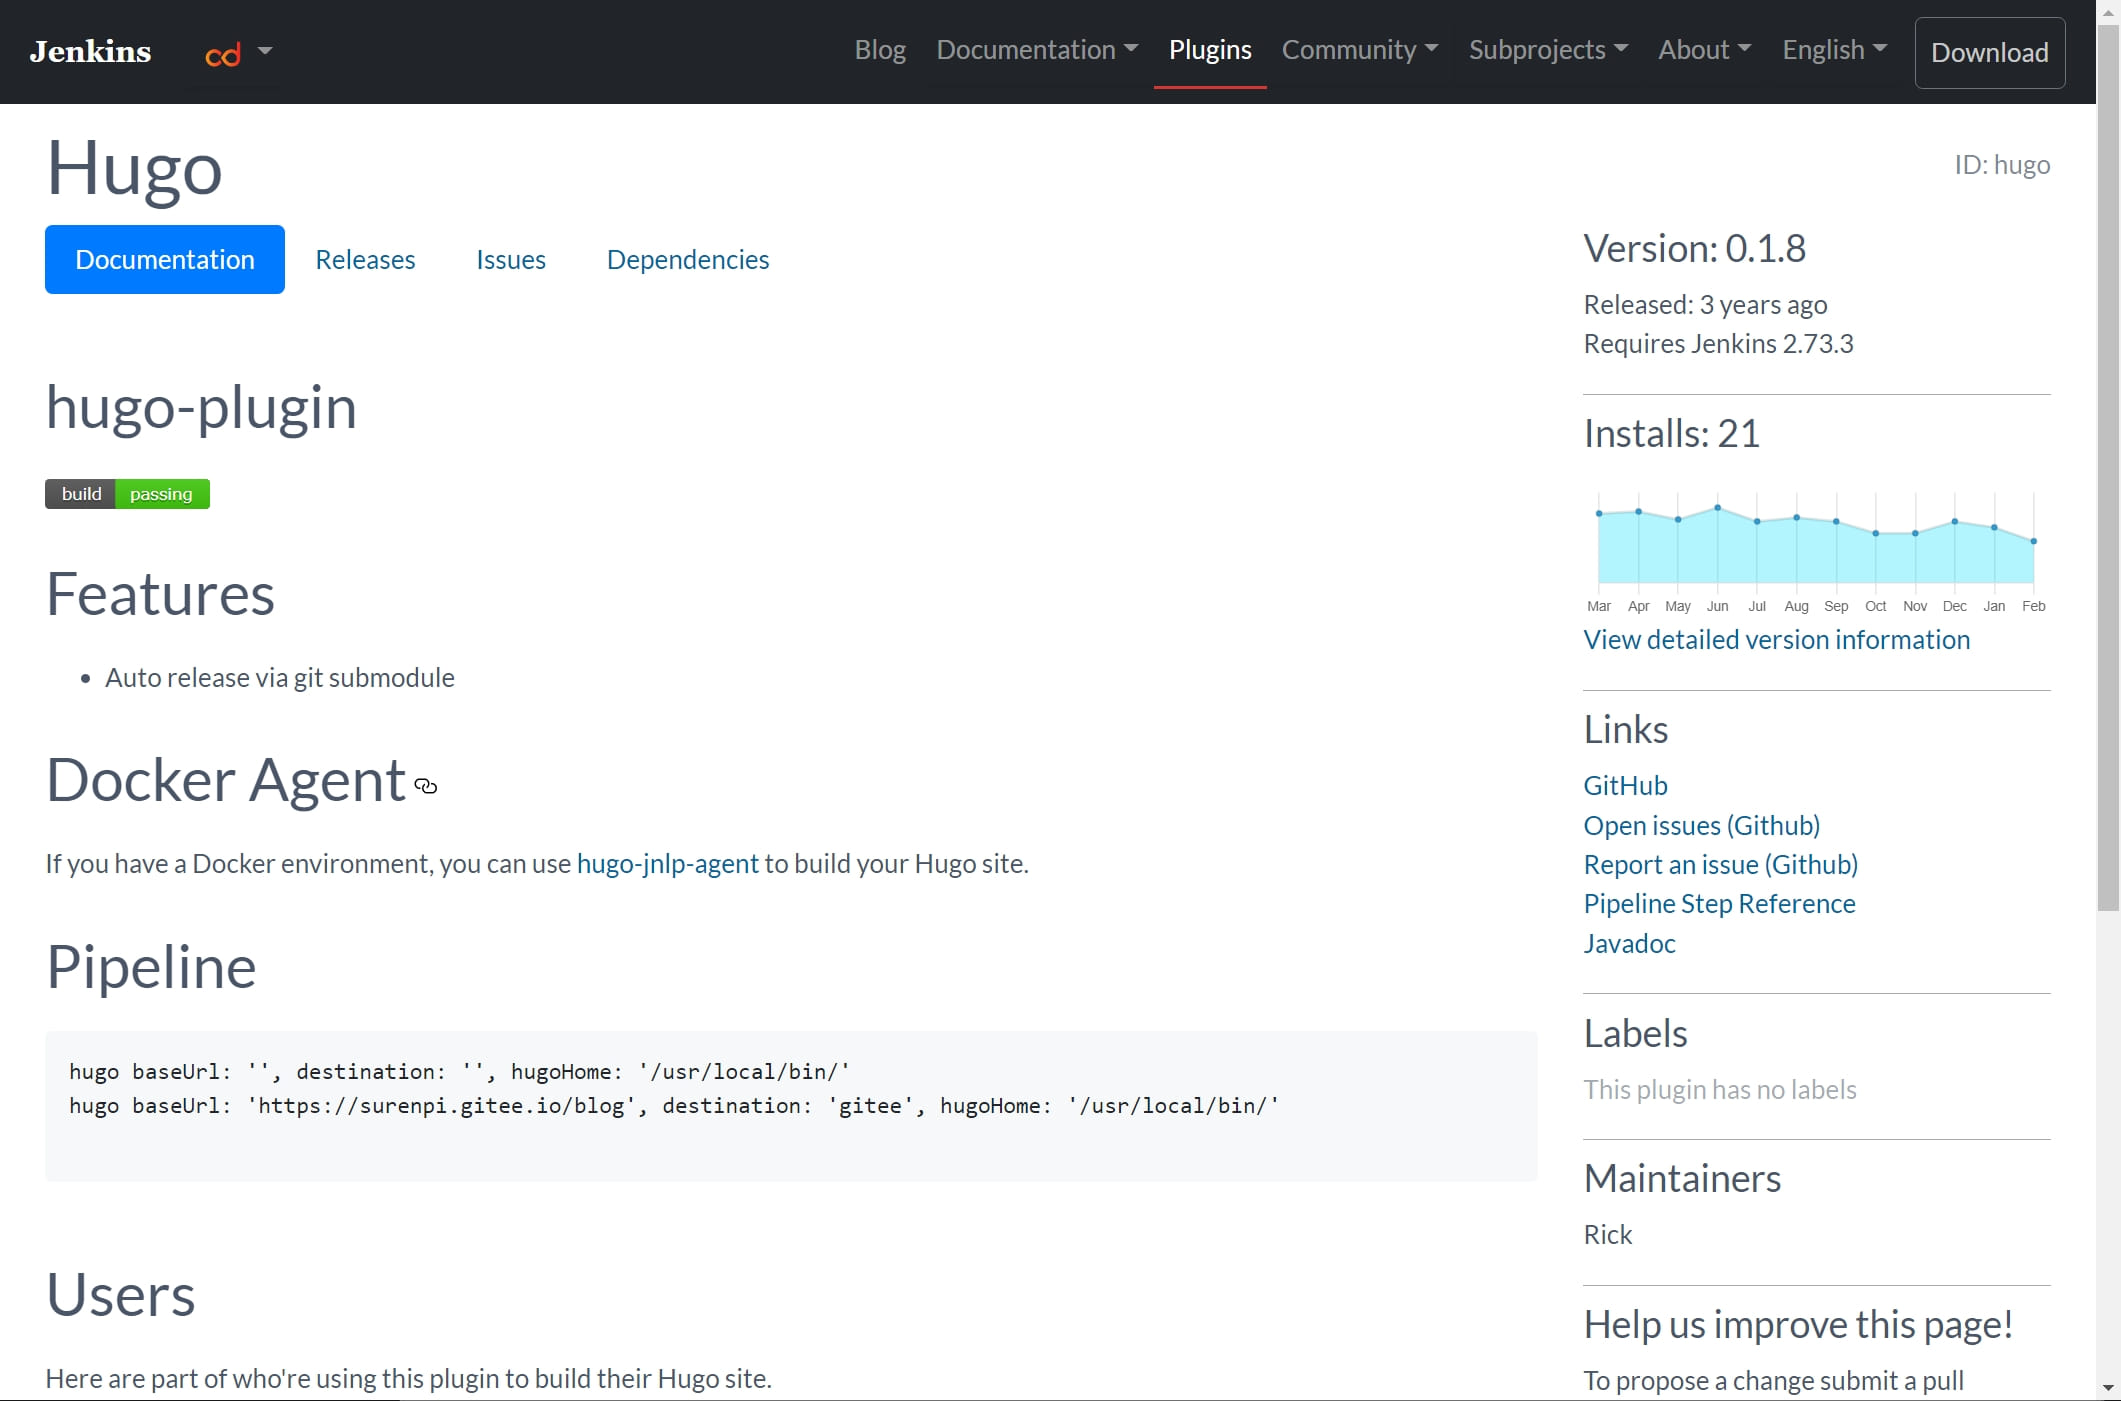Switch to the Releases tab
This screenshot has width=2121, height=1401.
tap(365, 260)
